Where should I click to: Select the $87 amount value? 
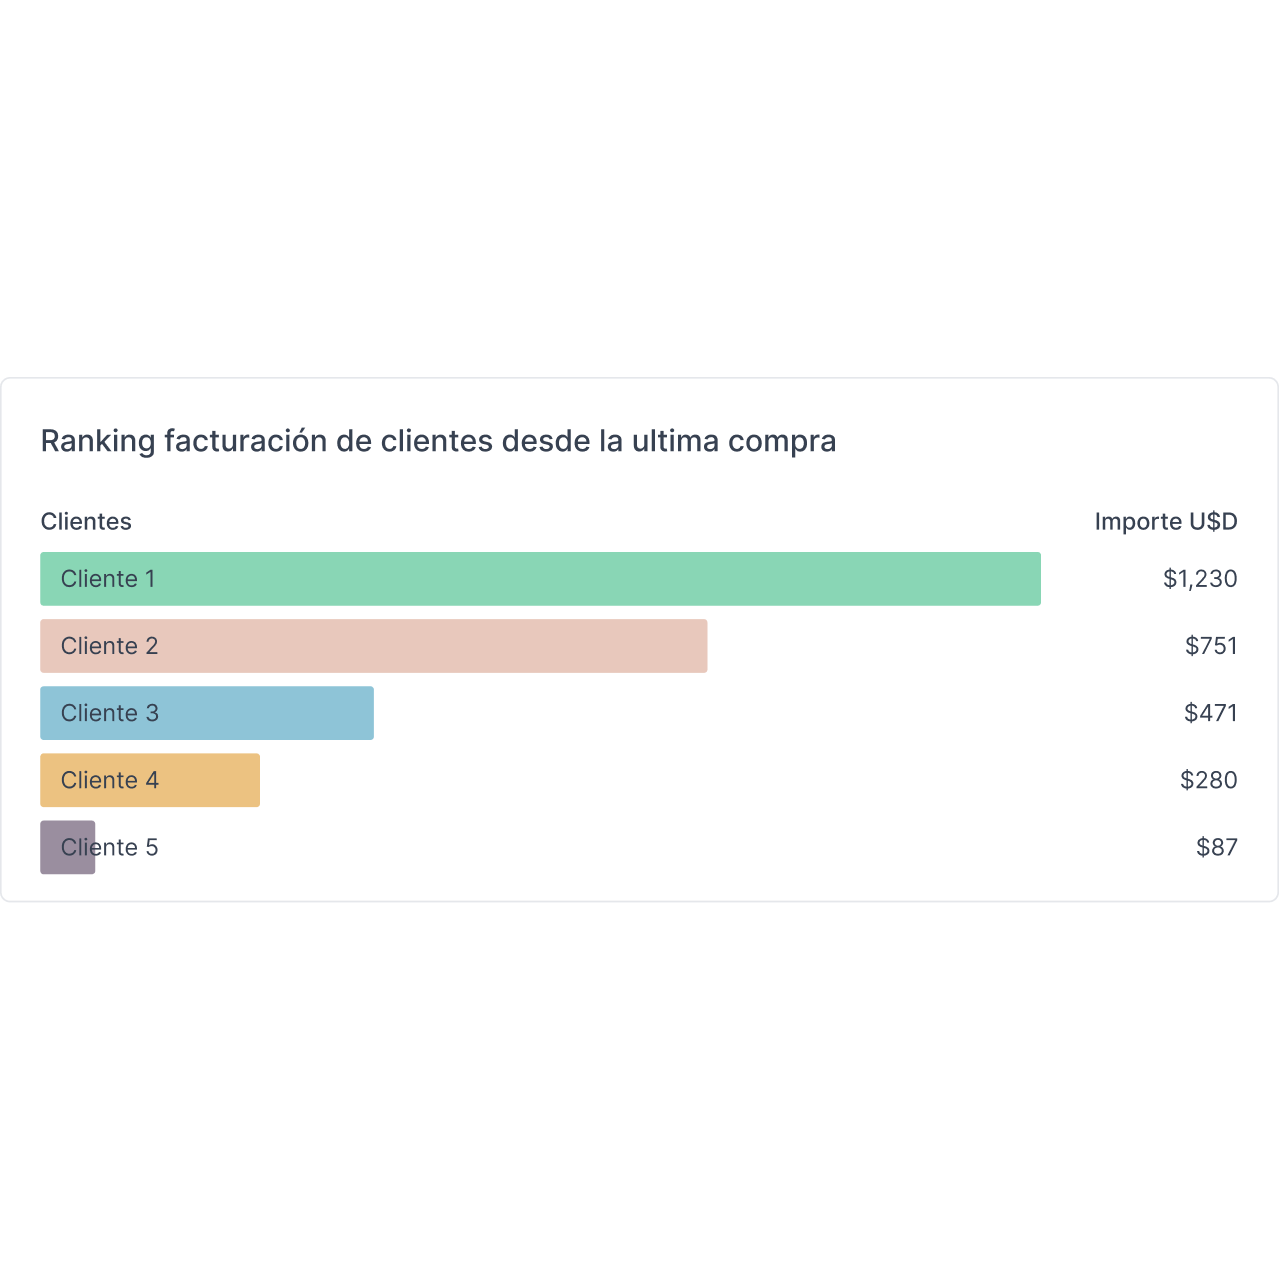(x=1216, y=847)
